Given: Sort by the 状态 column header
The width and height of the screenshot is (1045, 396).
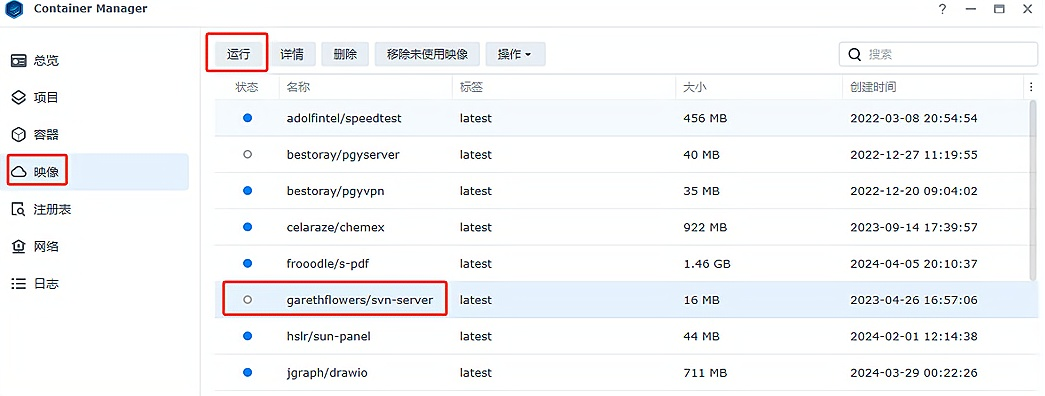Looking at the screenshot, I should pos(247,87).
